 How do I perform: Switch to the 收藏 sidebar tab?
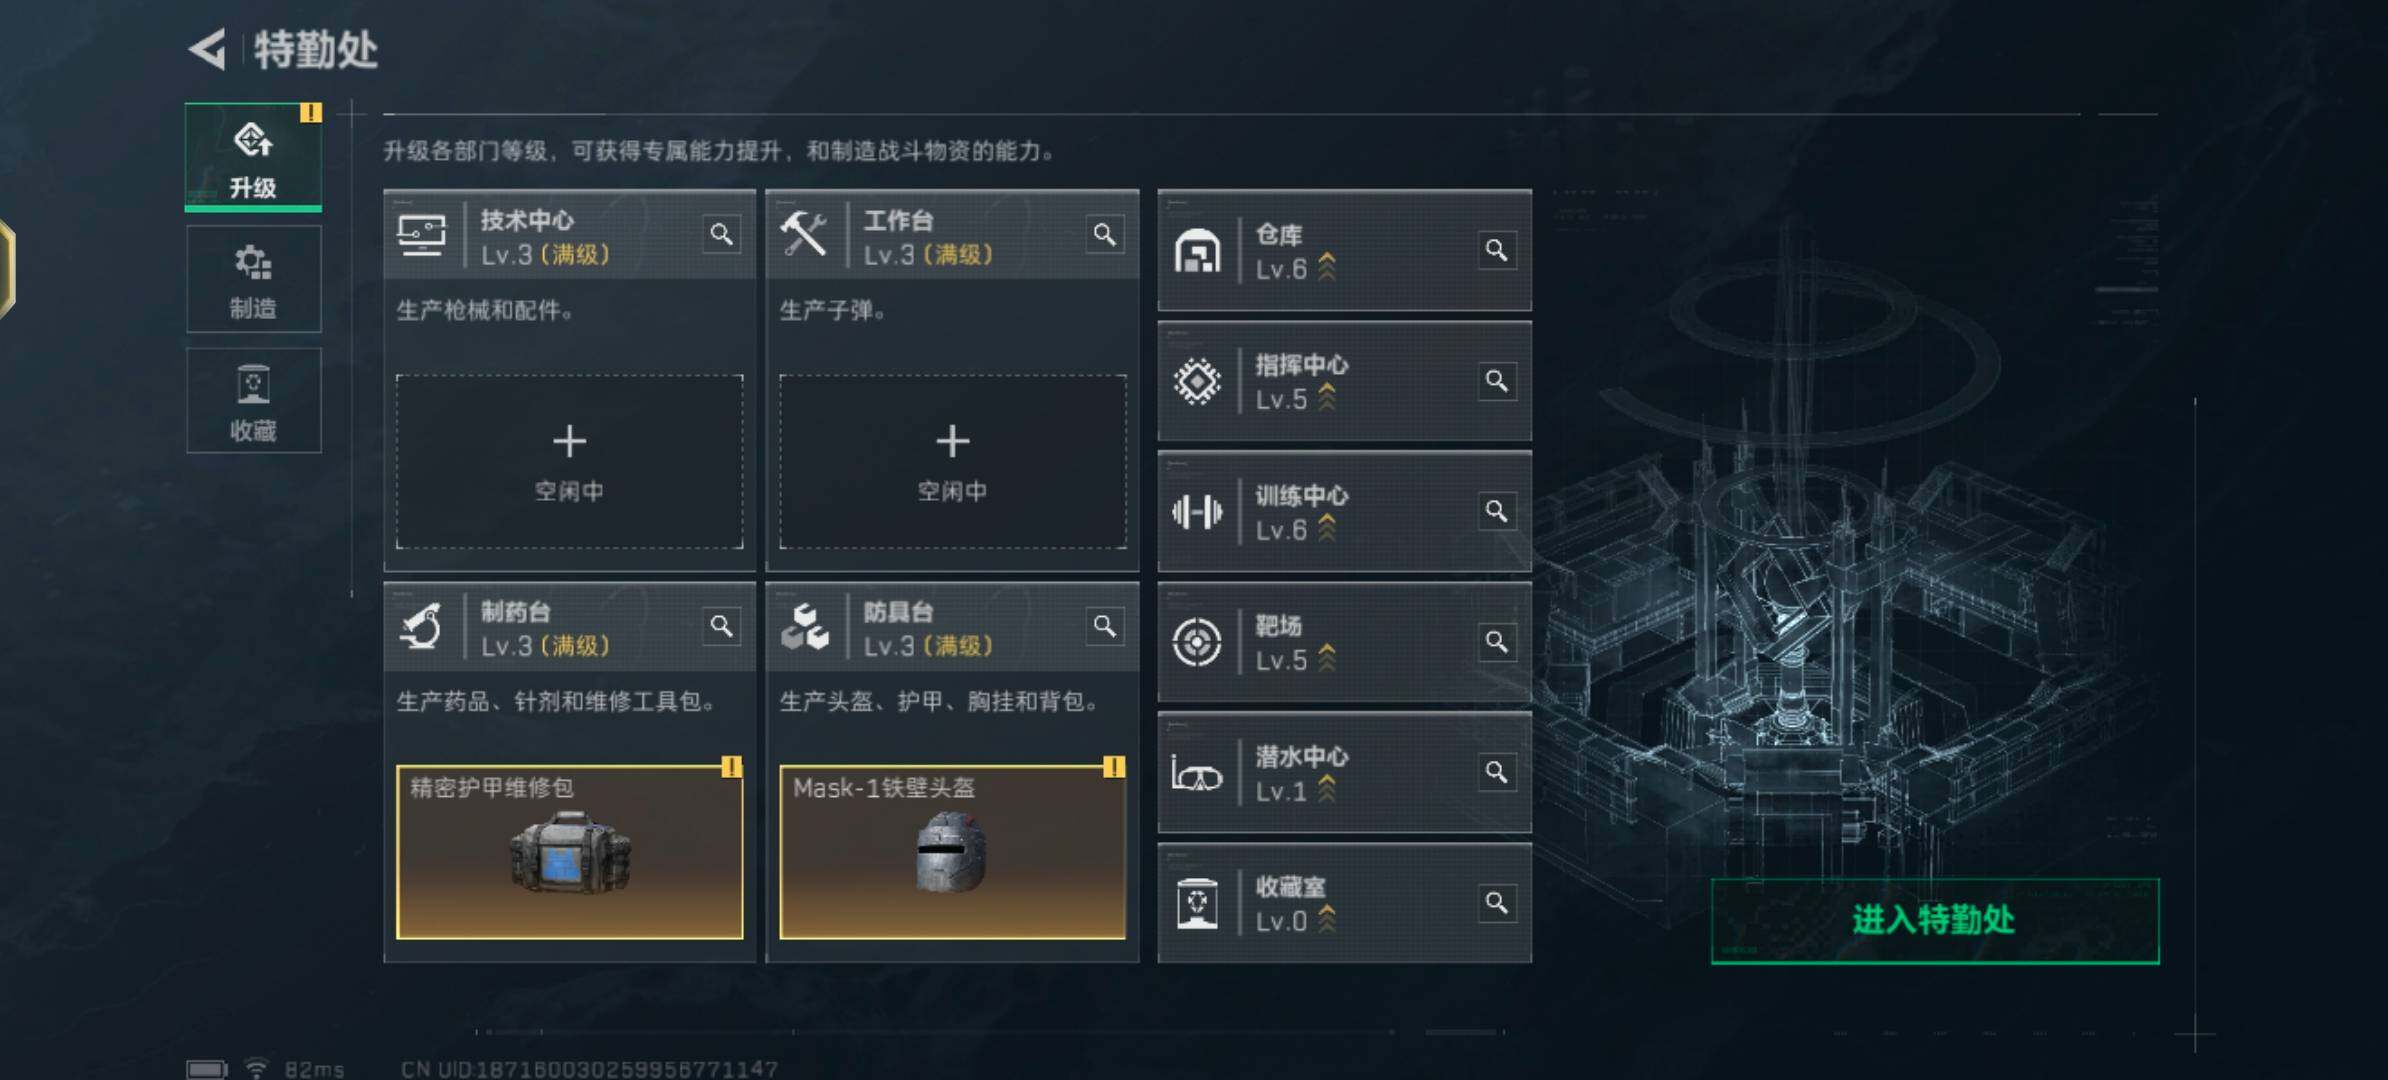pos(253,401)
